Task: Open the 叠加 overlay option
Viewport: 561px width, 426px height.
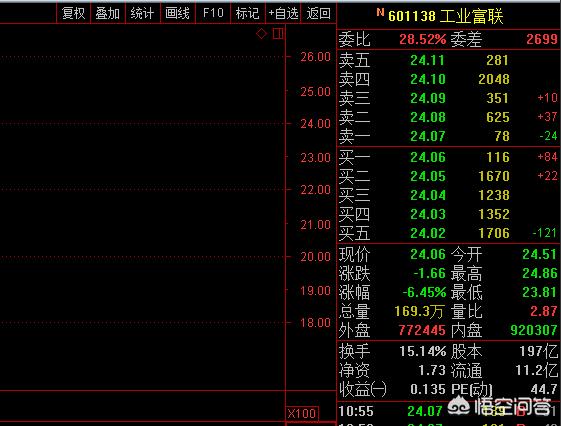Action: pyautogui.click(x=107, y=14)
